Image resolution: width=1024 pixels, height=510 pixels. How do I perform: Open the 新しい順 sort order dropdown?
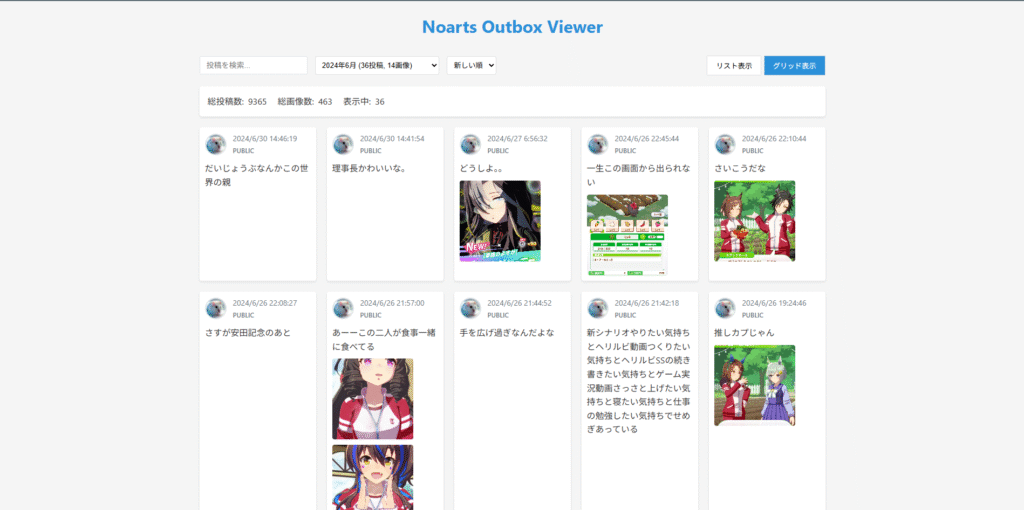tap(471, 65)
